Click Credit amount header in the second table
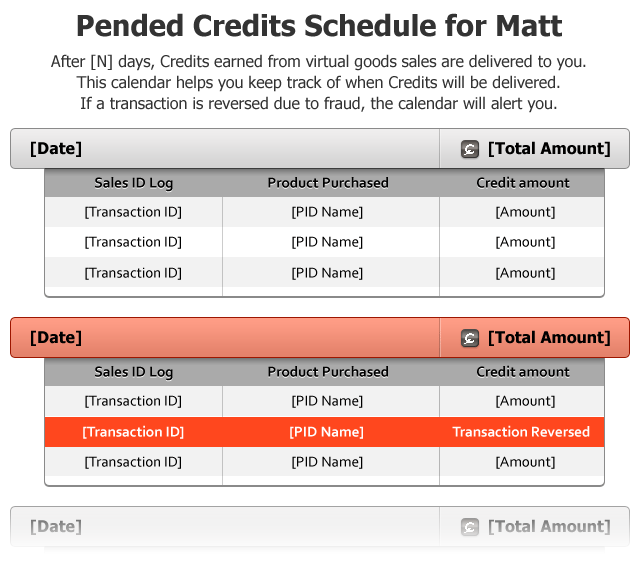640x563 pixels. 523,372
